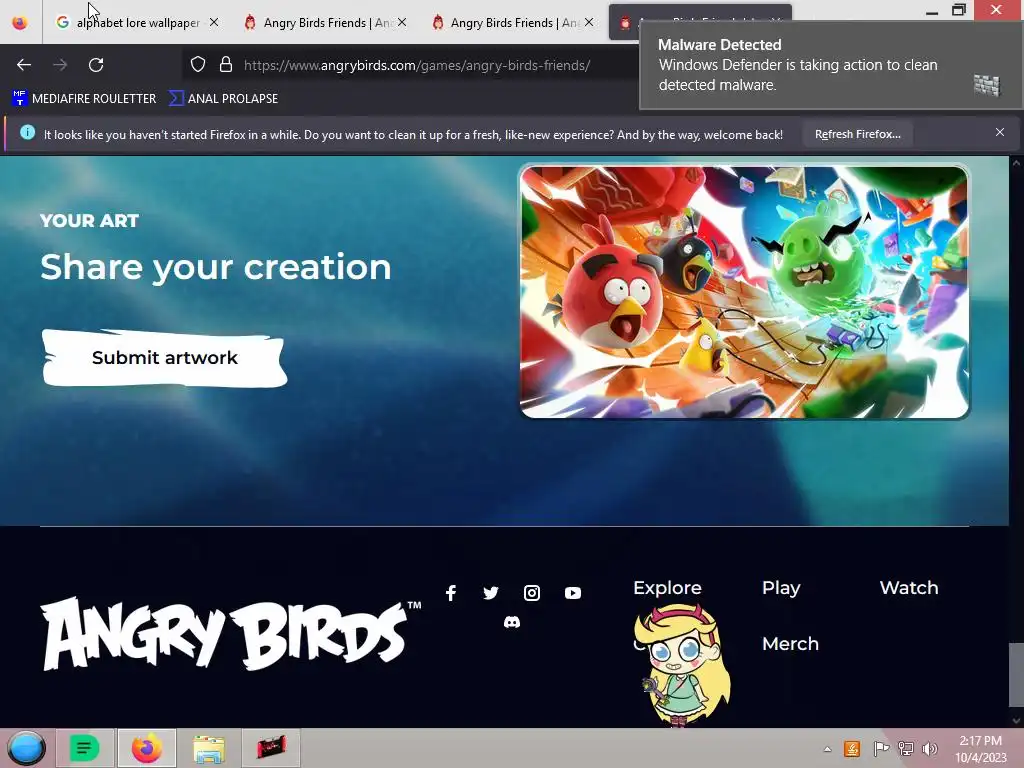Click the orange Java tray icon

tap(852, 748)
